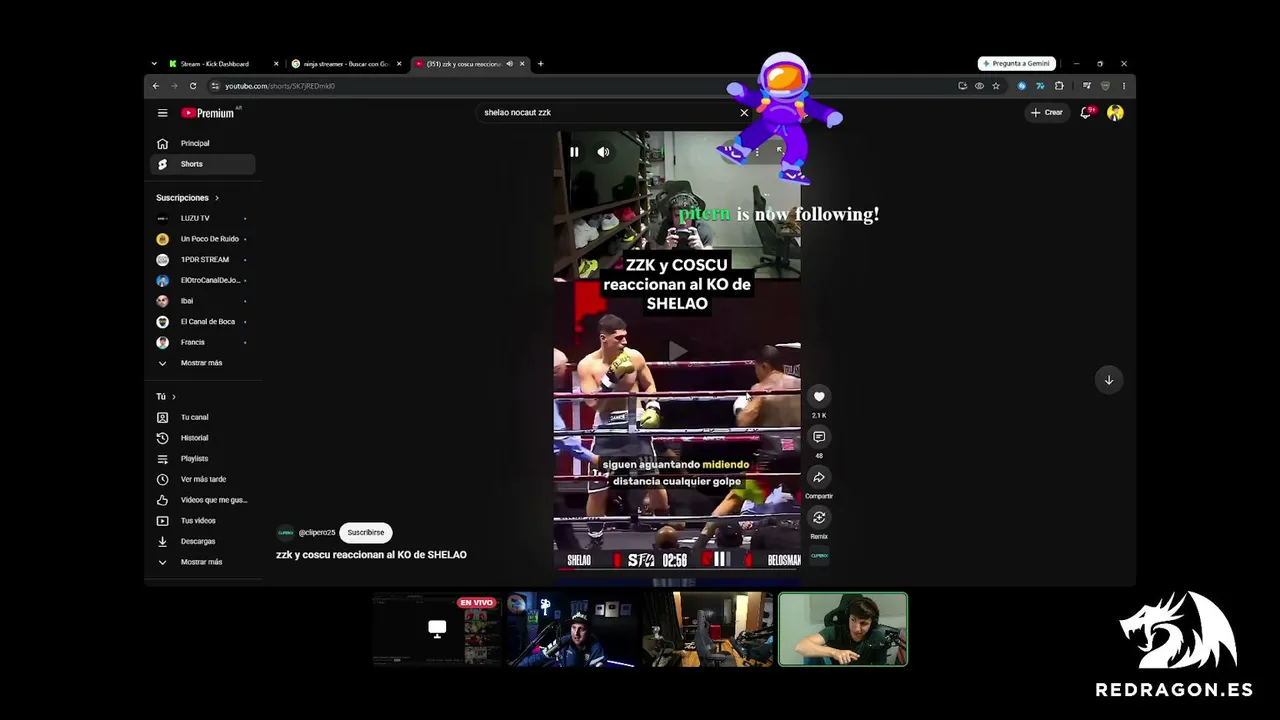Open Videos que me gustan
The height and width of the screenshot is (720, 1280).
tap(203, 500)
